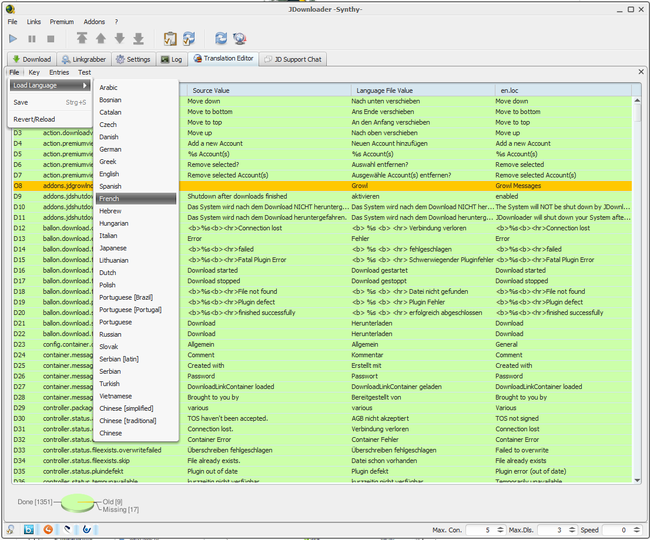This screenshot has height=540, width=650.
Task: Select Dutch from language list
Action: pyautogui.click(x=136, y=273)
